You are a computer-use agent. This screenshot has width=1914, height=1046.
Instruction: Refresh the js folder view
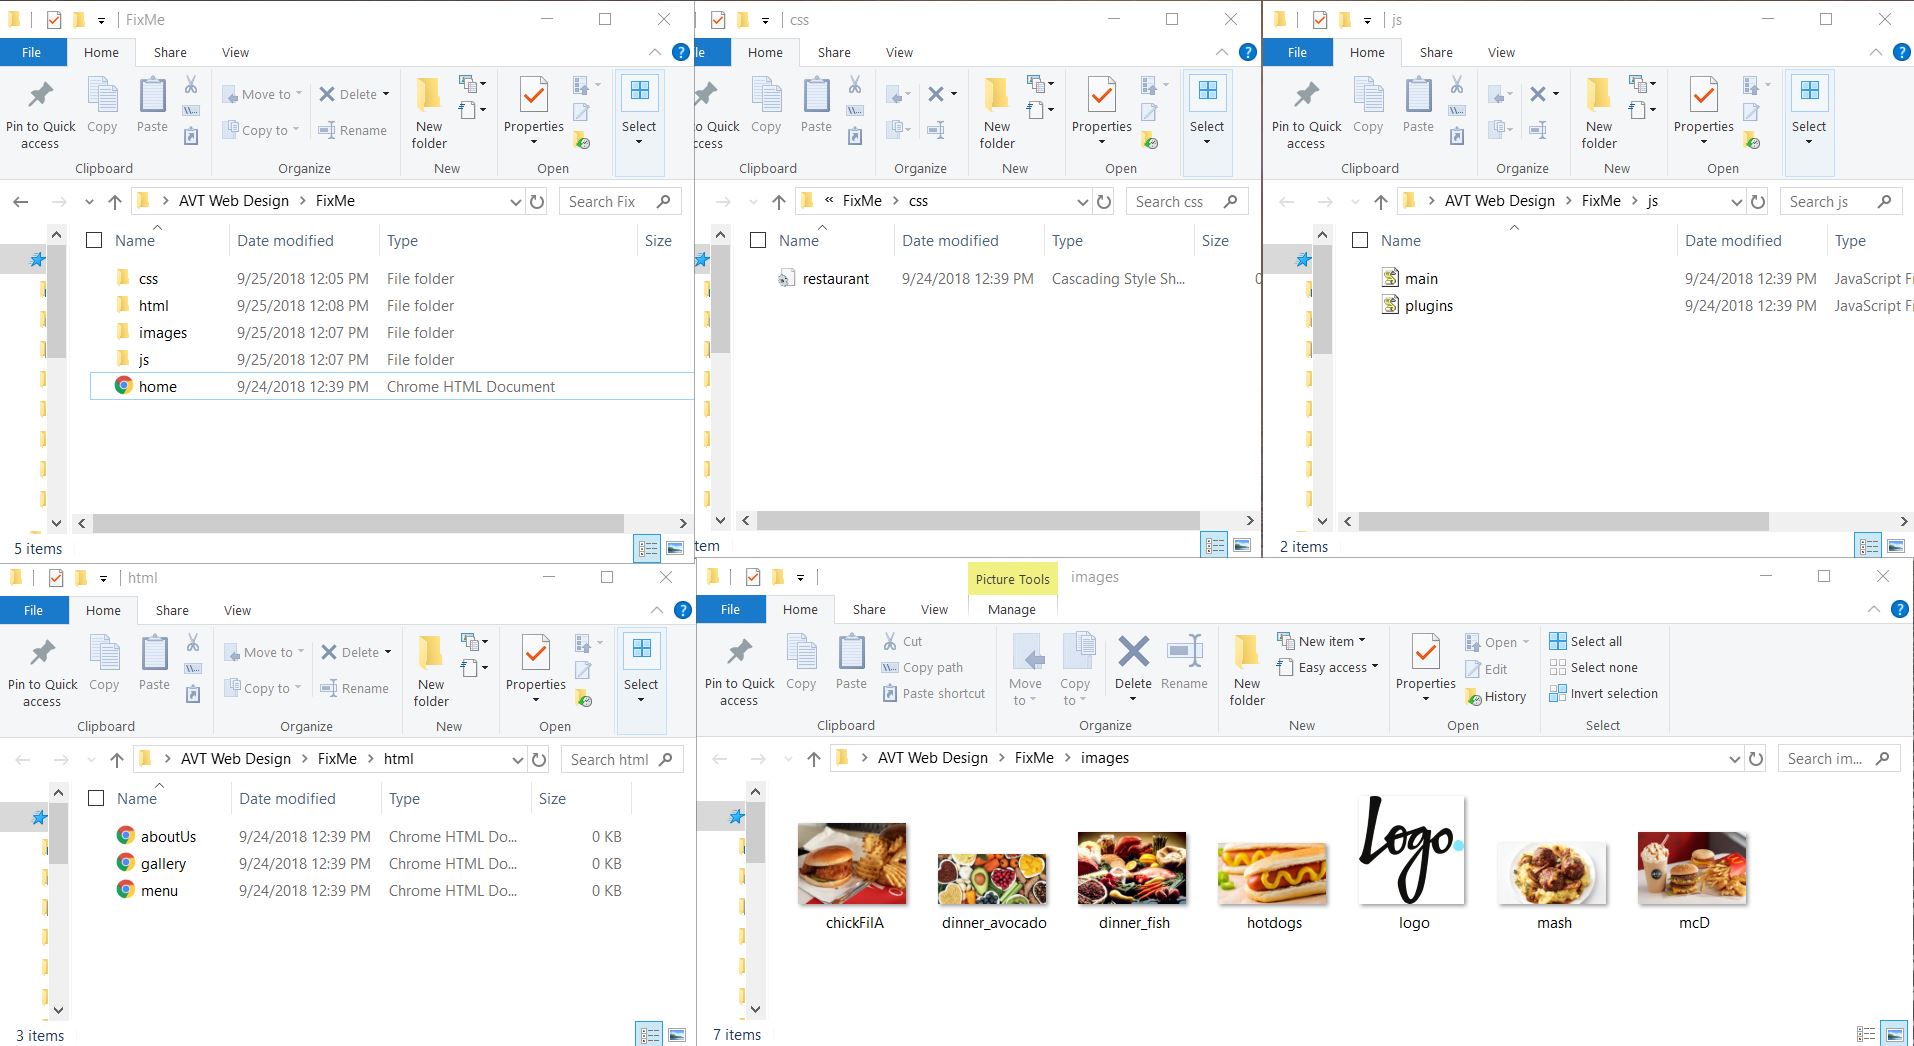(1757, 202)
